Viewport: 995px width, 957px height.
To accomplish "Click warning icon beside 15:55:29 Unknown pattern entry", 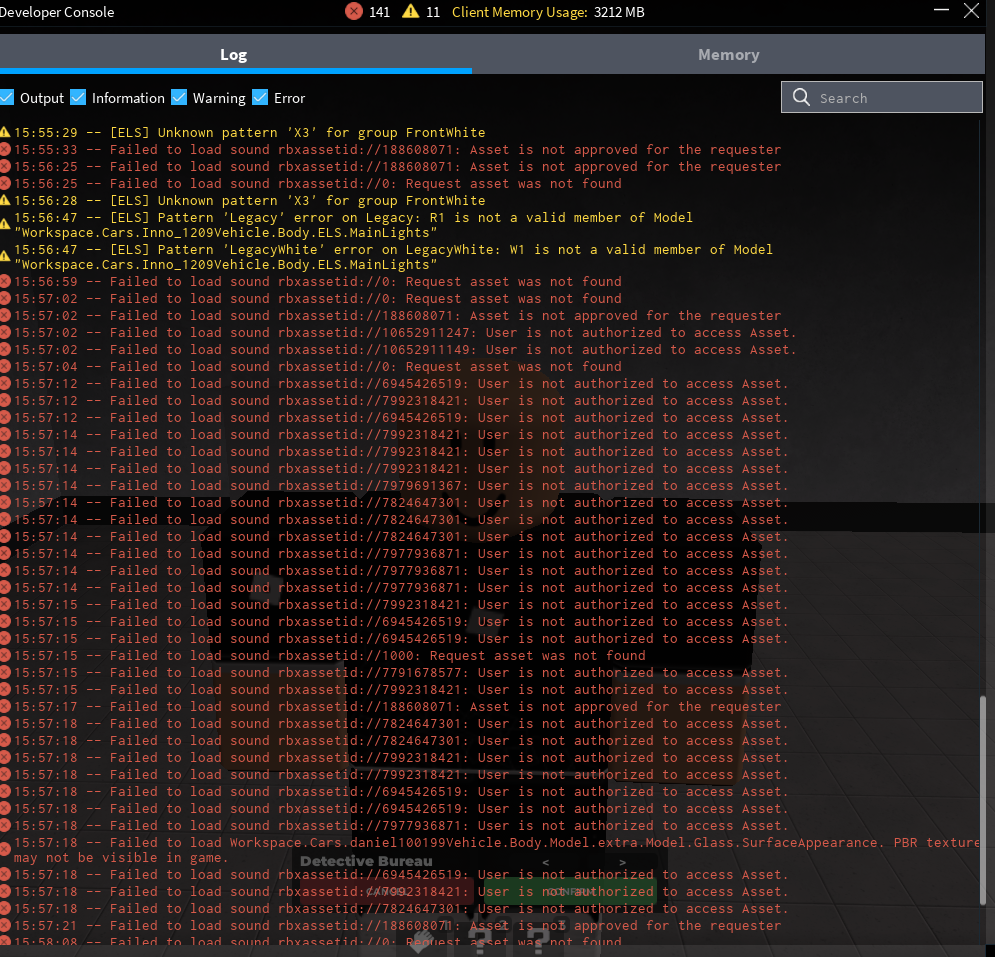I will pyautogui.click(x=5, y=132).
